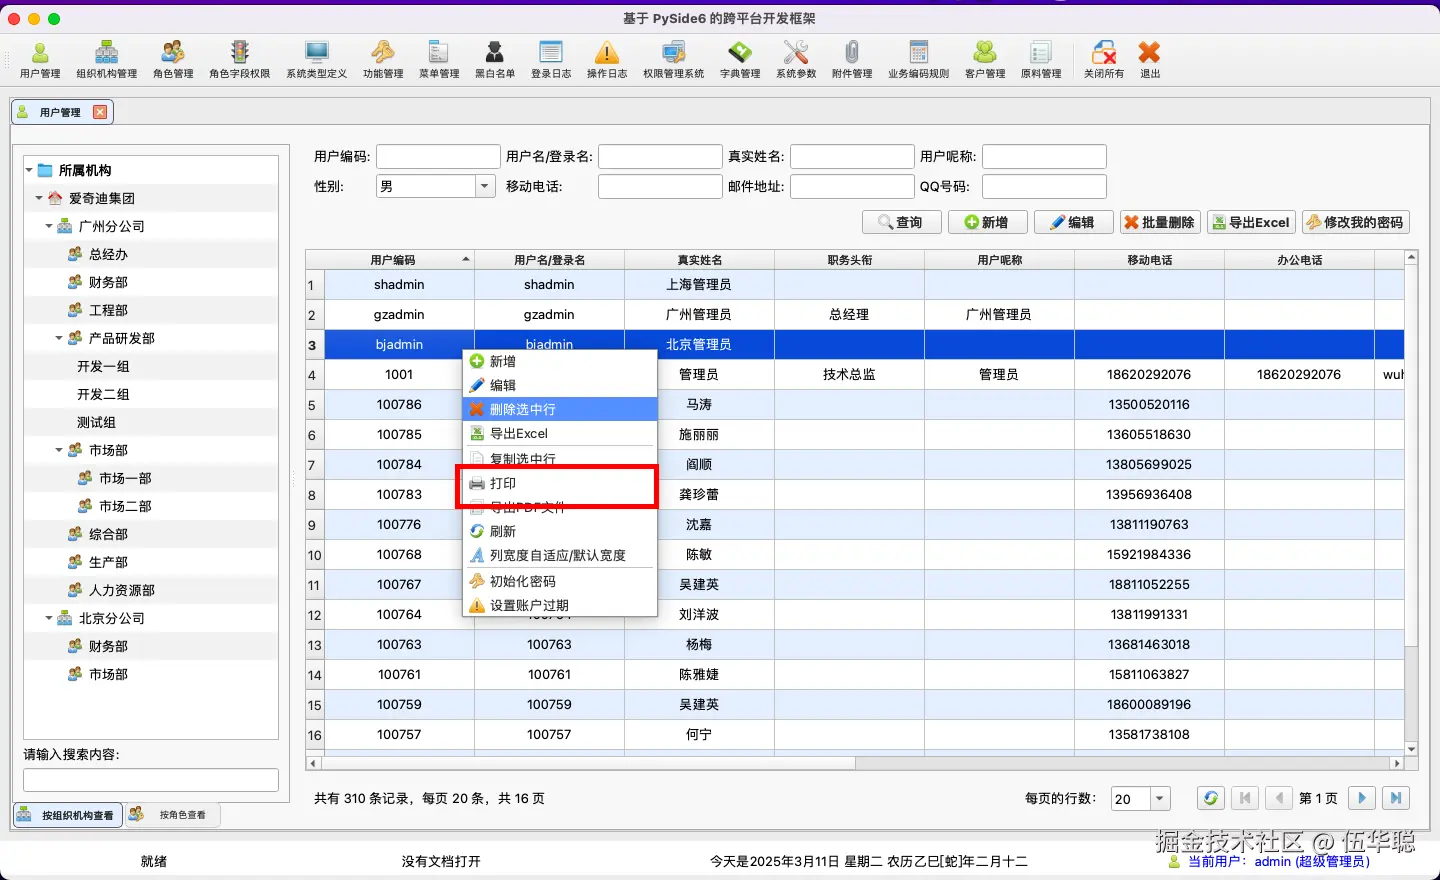
Task: Choose 删除选中行 in context menu
Action: (560, 409)
